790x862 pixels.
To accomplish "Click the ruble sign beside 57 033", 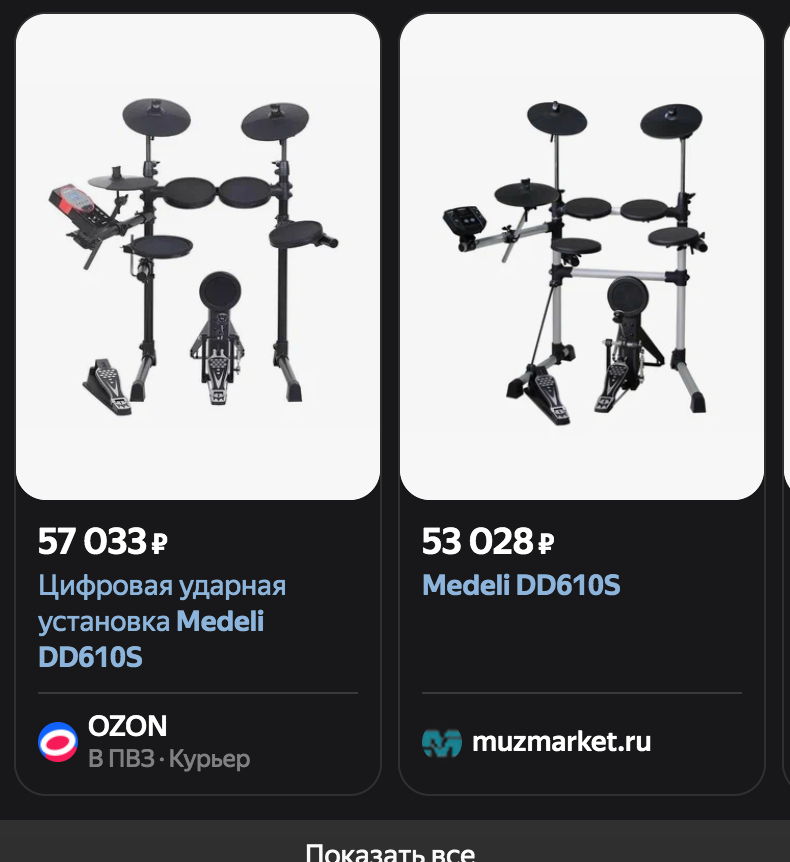I will (159, 544).
